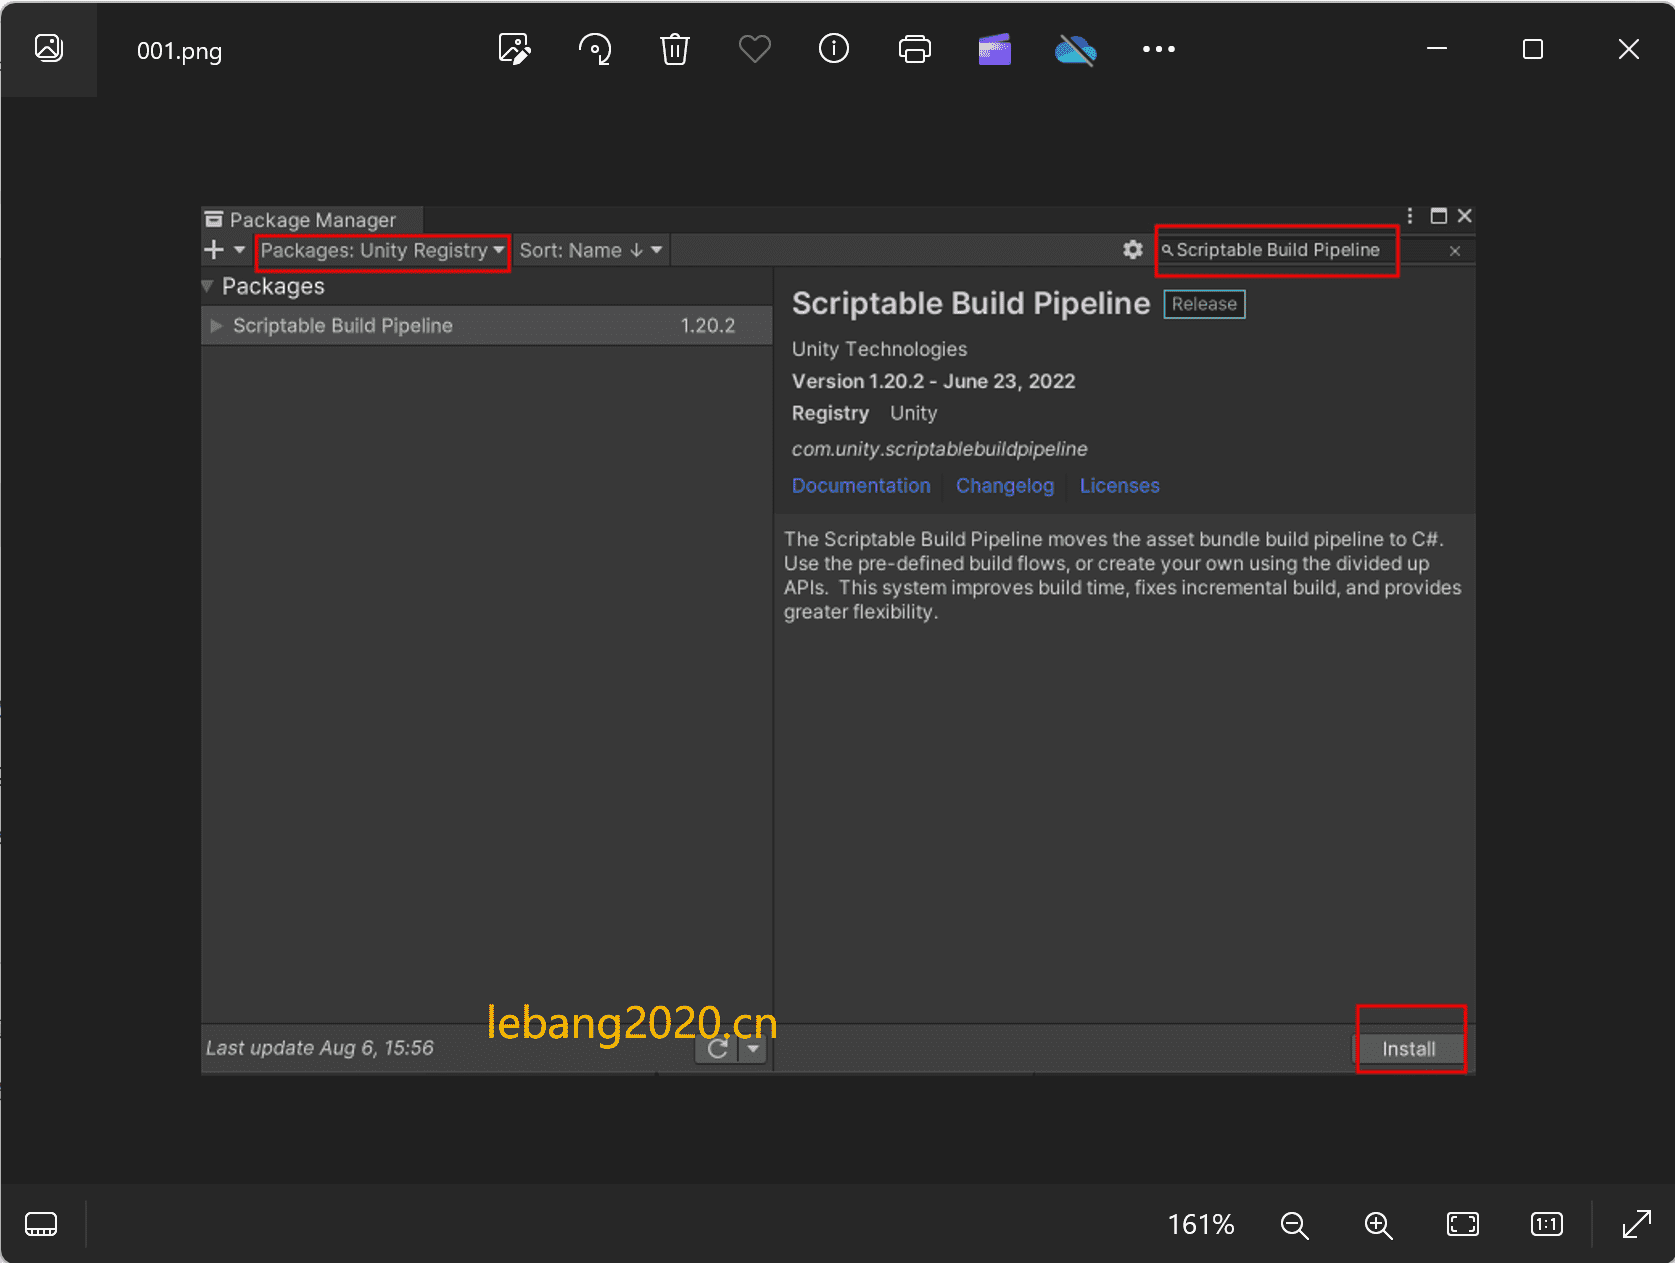
Task: Click the Install button
Action: coord(1409,1049)
